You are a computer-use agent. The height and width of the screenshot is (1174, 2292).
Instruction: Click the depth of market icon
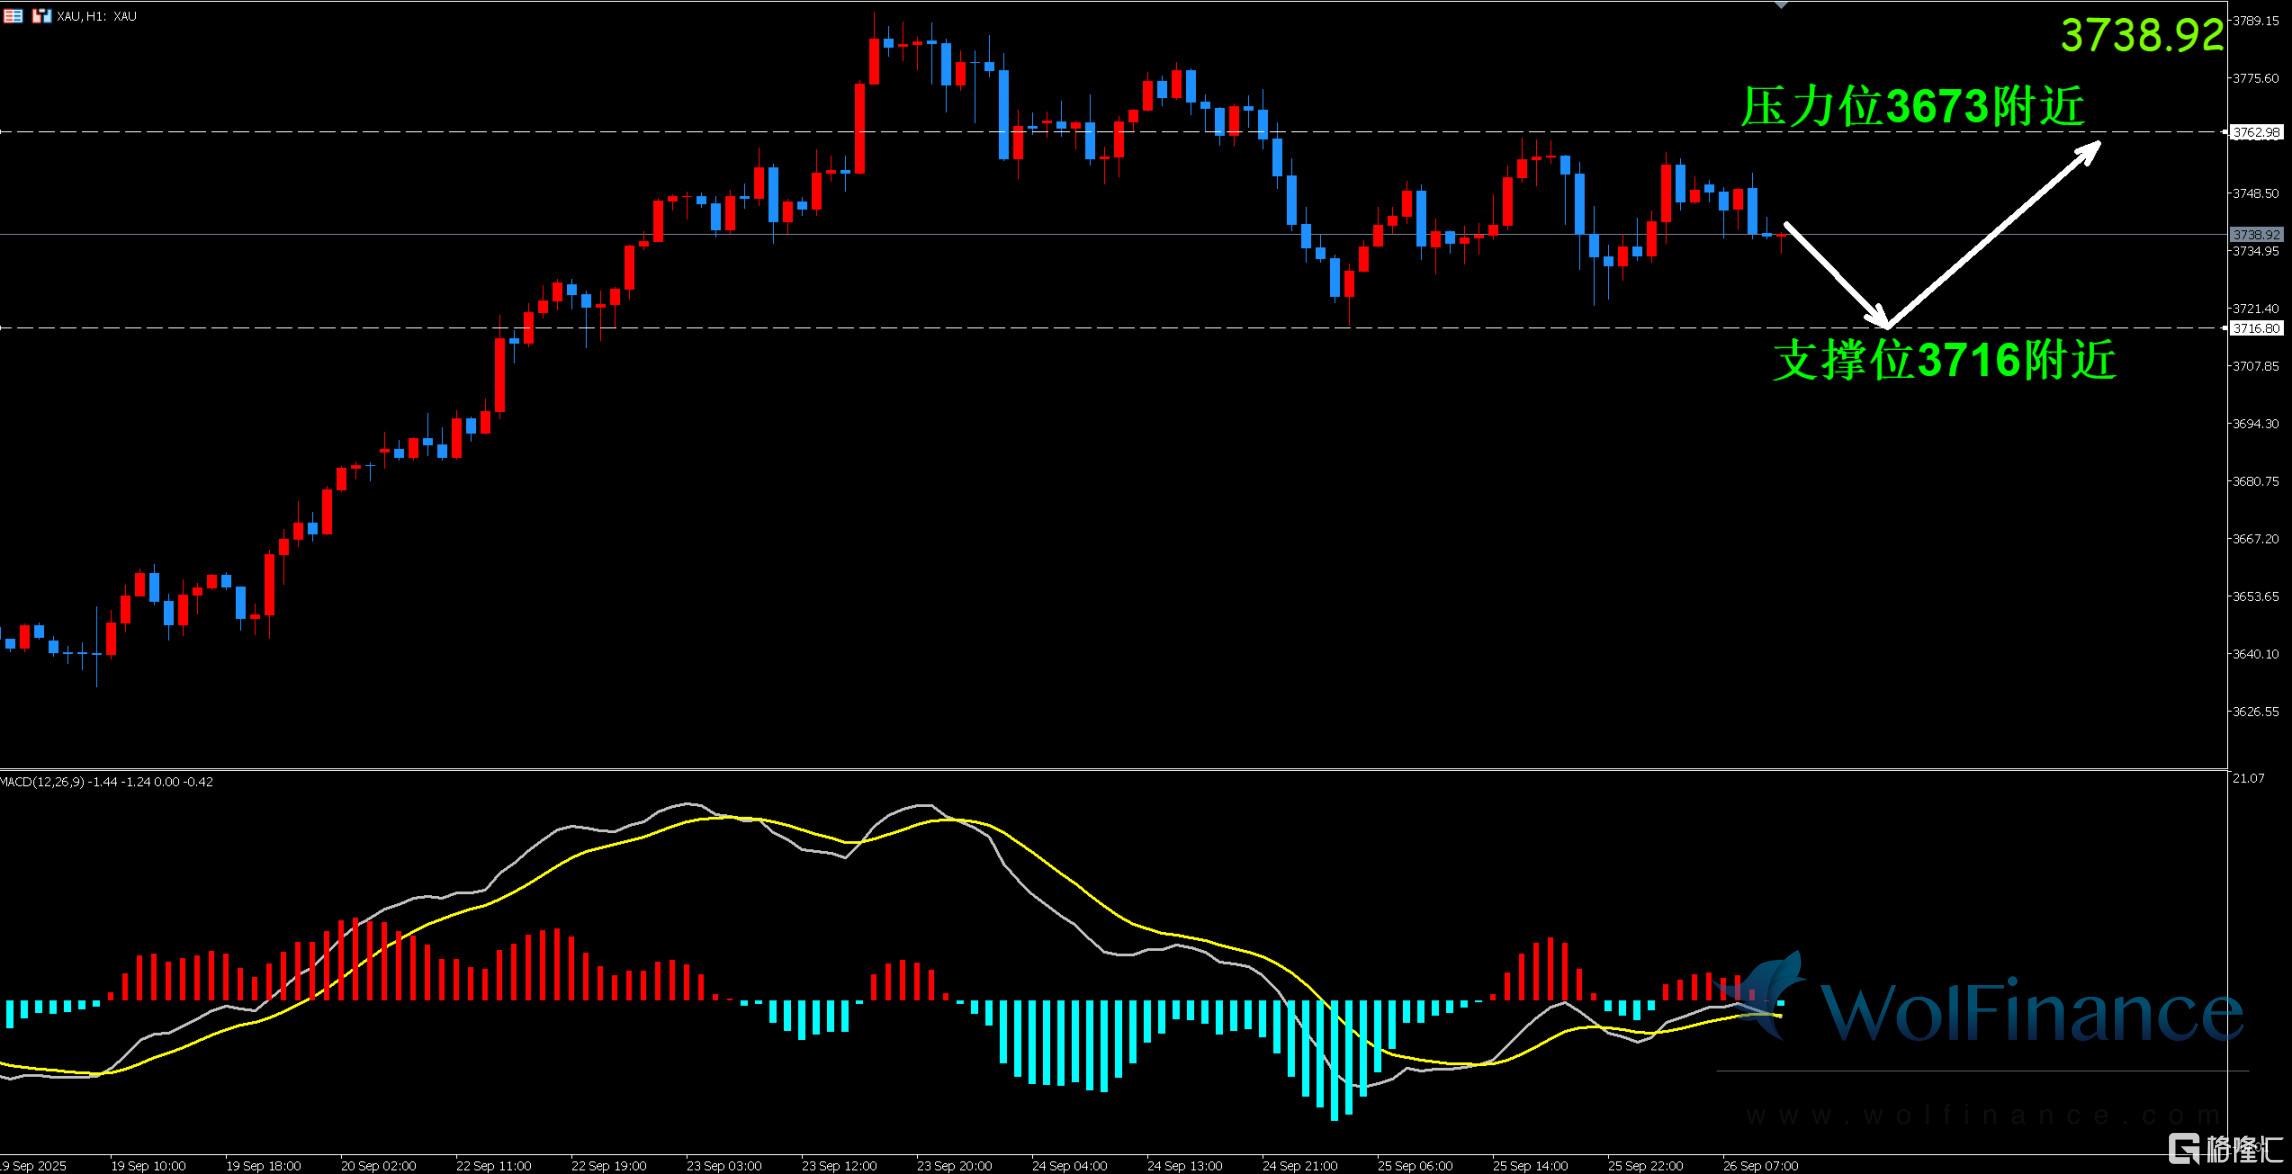[x=41, y=16]
